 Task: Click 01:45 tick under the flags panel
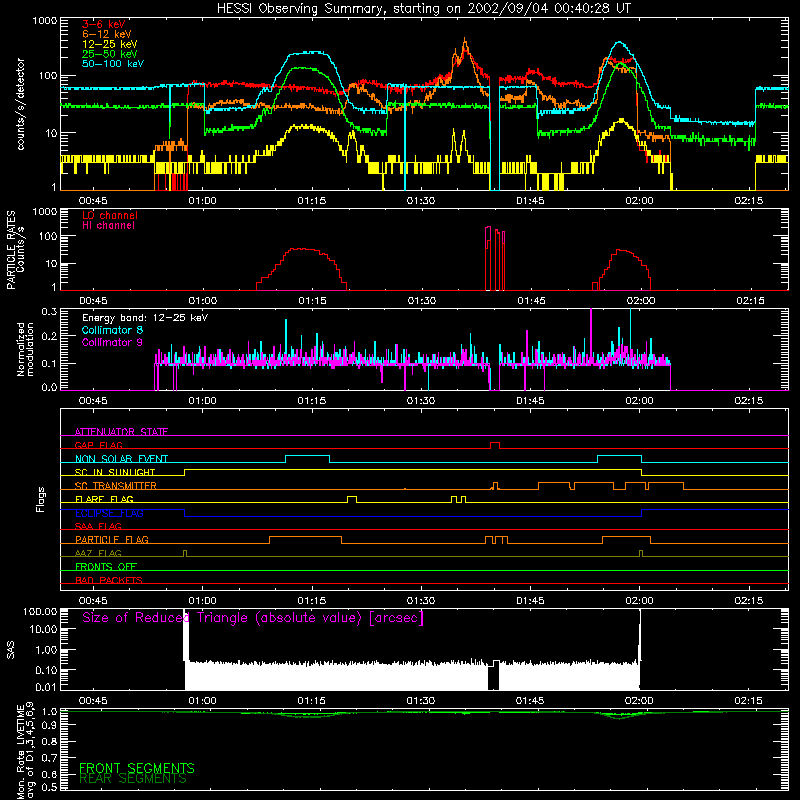pos(530,601)
